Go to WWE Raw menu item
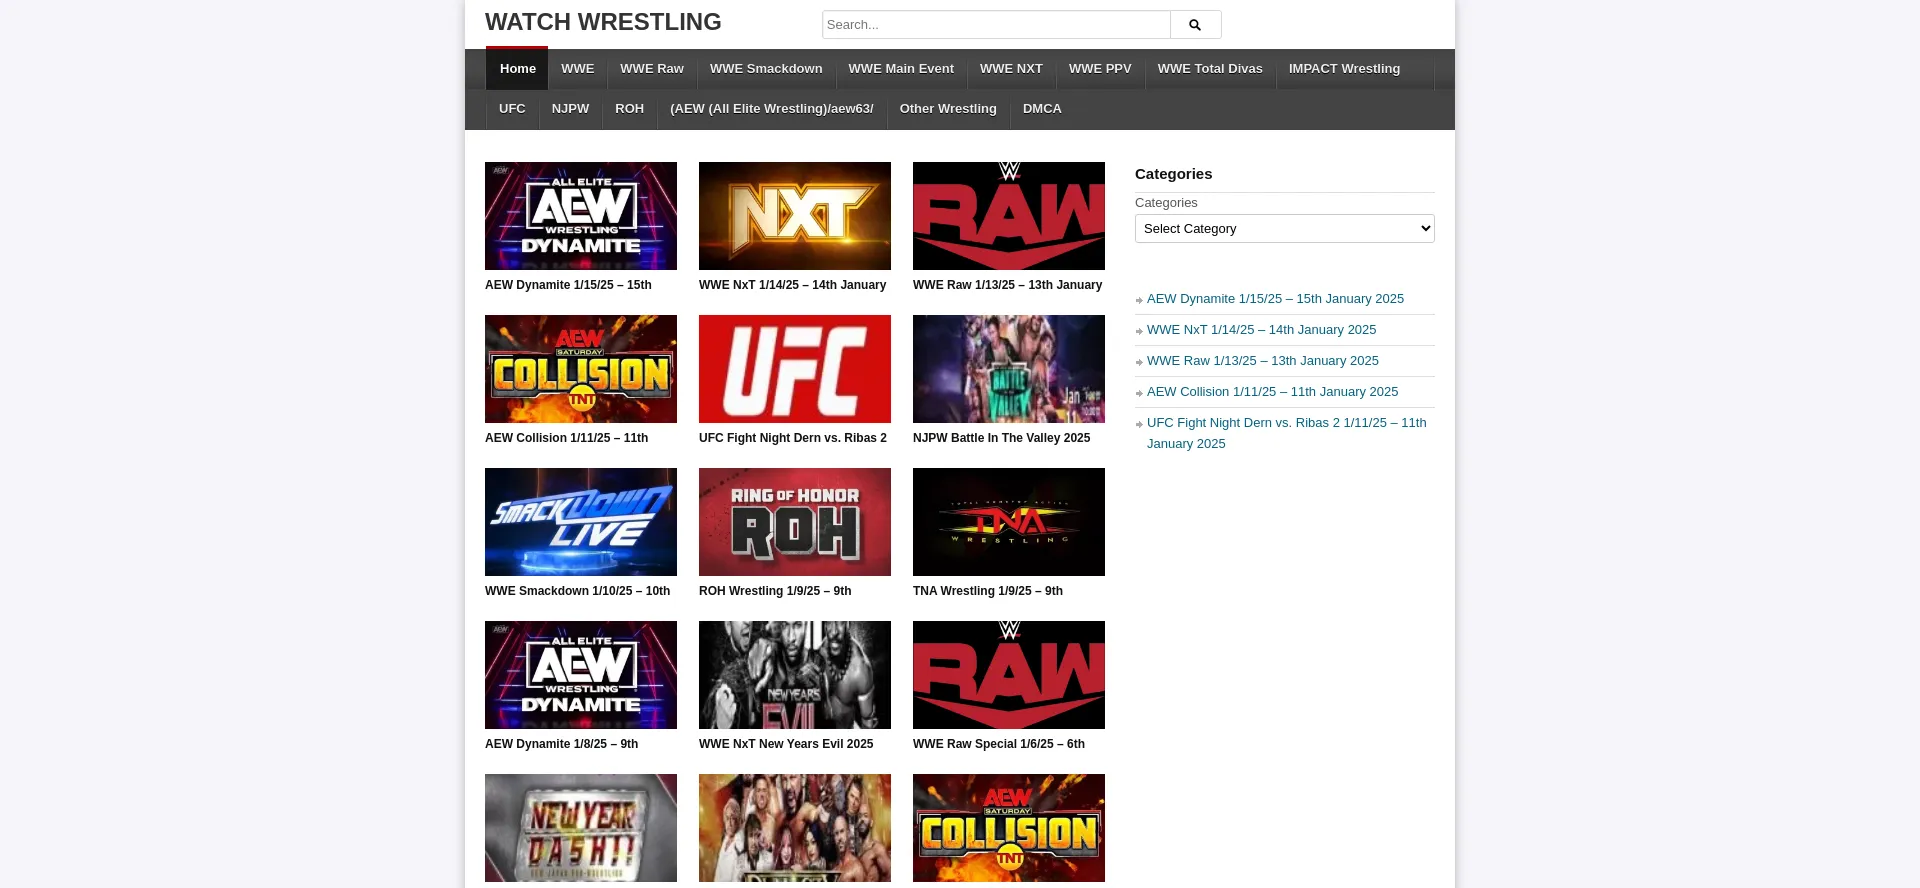Viewport: 1920px width, 888px height. tap(652, 69)
